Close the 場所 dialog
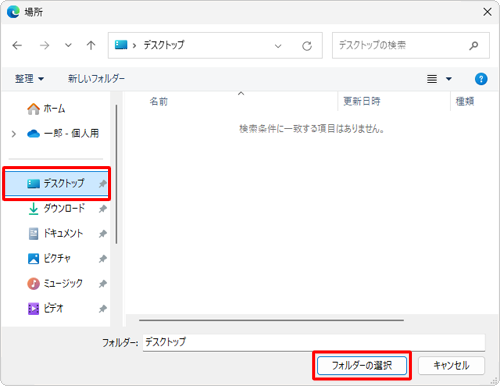Screen dimensions: 500x386 487,12
